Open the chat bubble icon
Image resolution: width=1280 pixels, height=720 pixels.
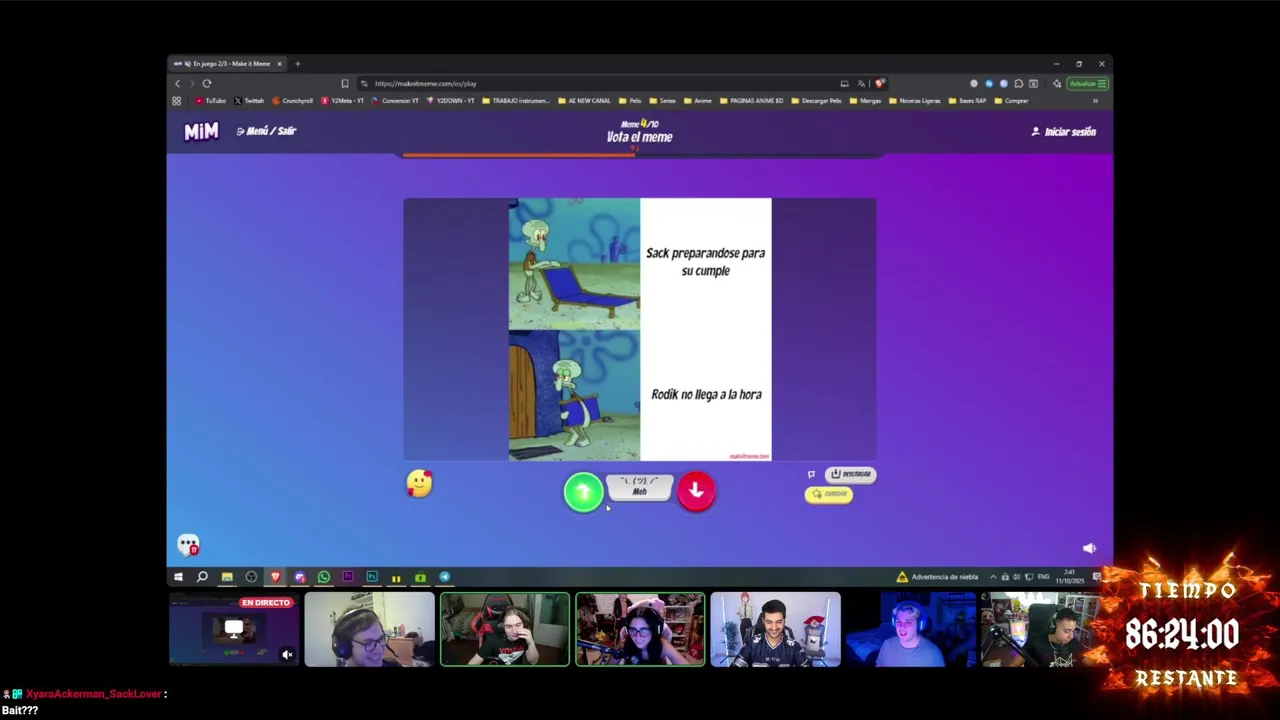click(x=188, y=544)
